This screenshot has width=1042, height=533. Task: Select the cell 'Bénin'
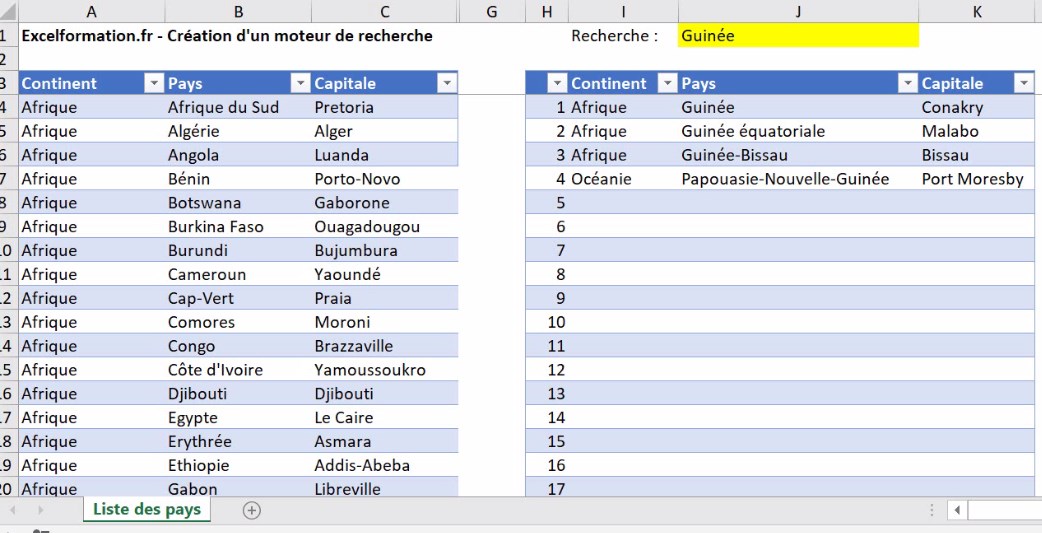(238, 179)
